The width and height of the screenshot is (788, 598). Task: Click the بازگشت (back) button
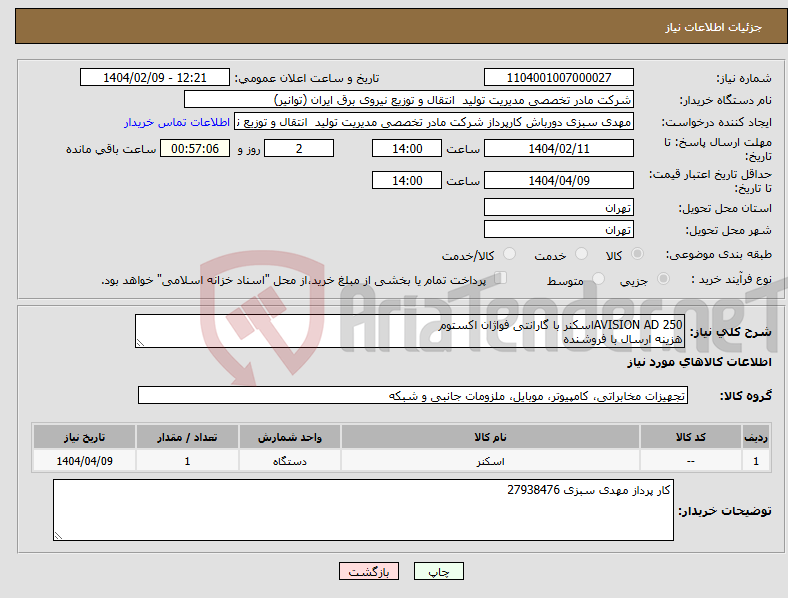(x=369, y=571)
